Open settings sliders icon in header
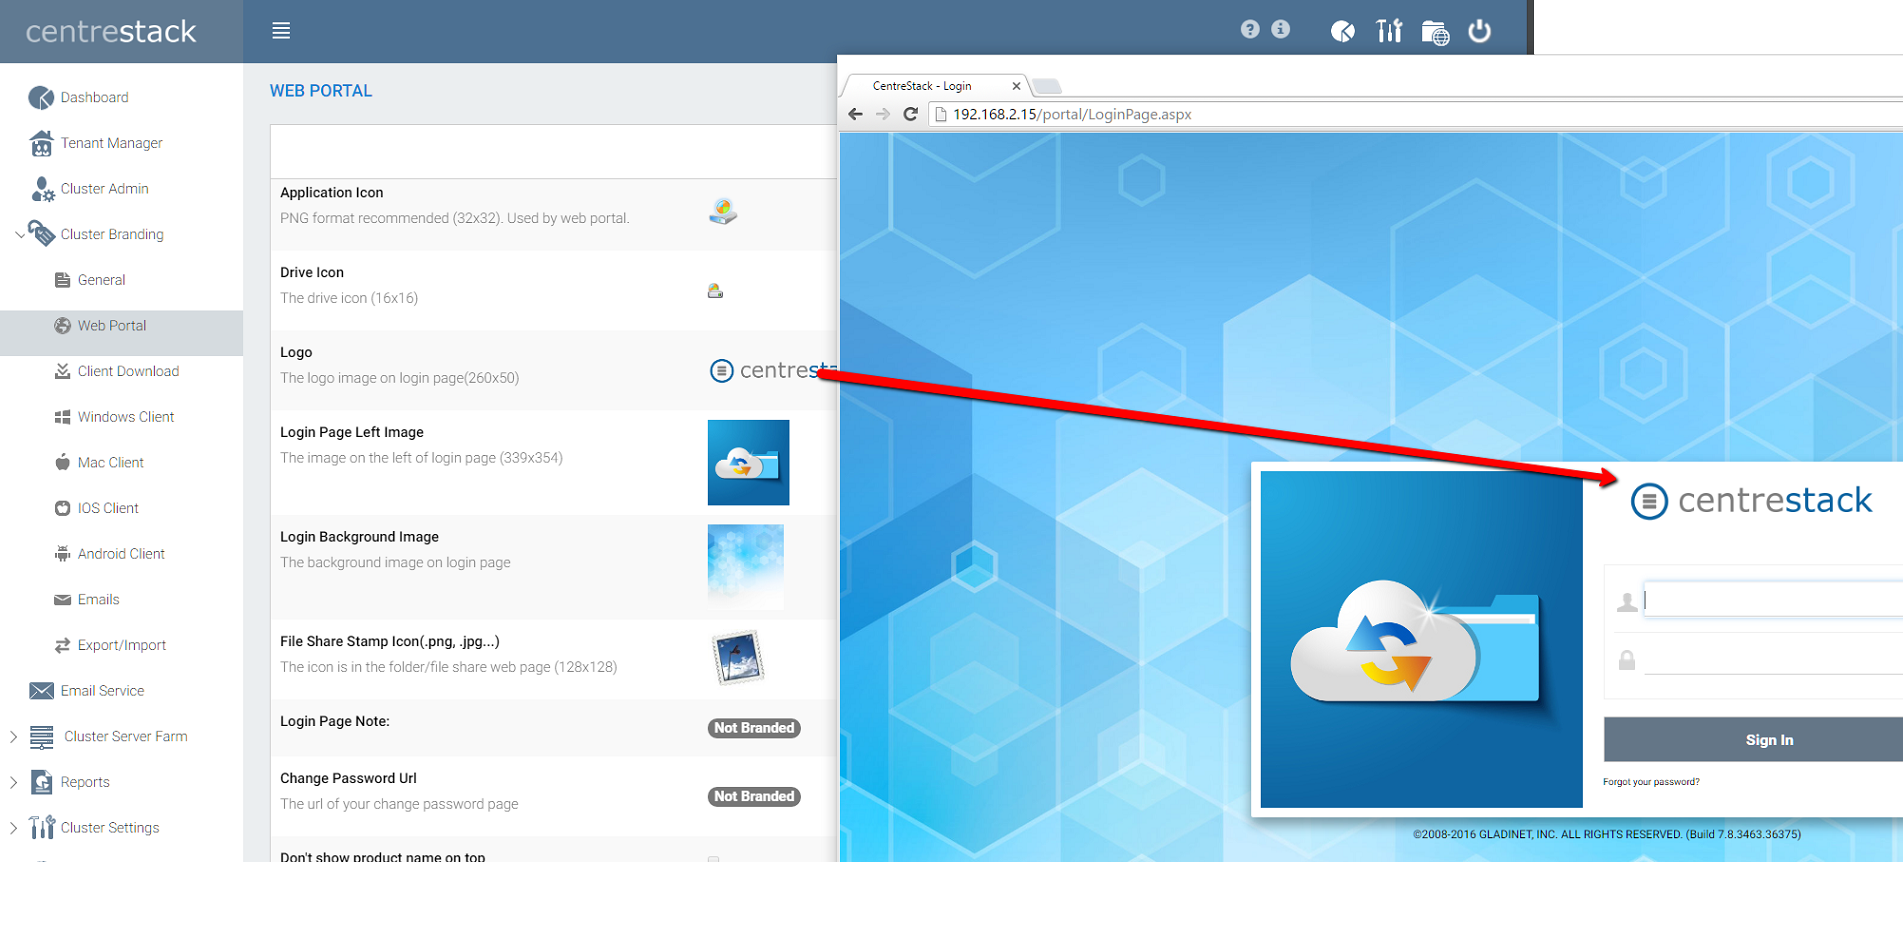This screenshot has height=930, width=1904. pyautogui.click(x=1389, y=31)
